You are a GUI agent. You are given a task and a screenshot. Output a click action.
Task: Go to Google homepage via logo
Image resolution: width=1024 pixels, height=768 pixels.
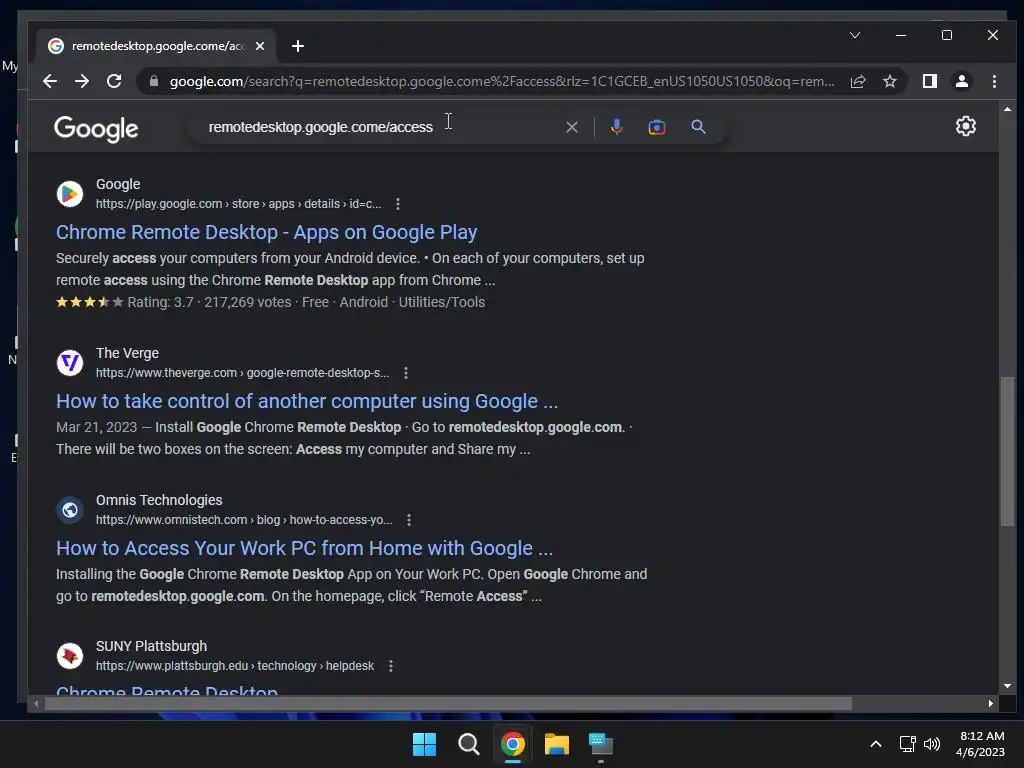tap(96, 129)
